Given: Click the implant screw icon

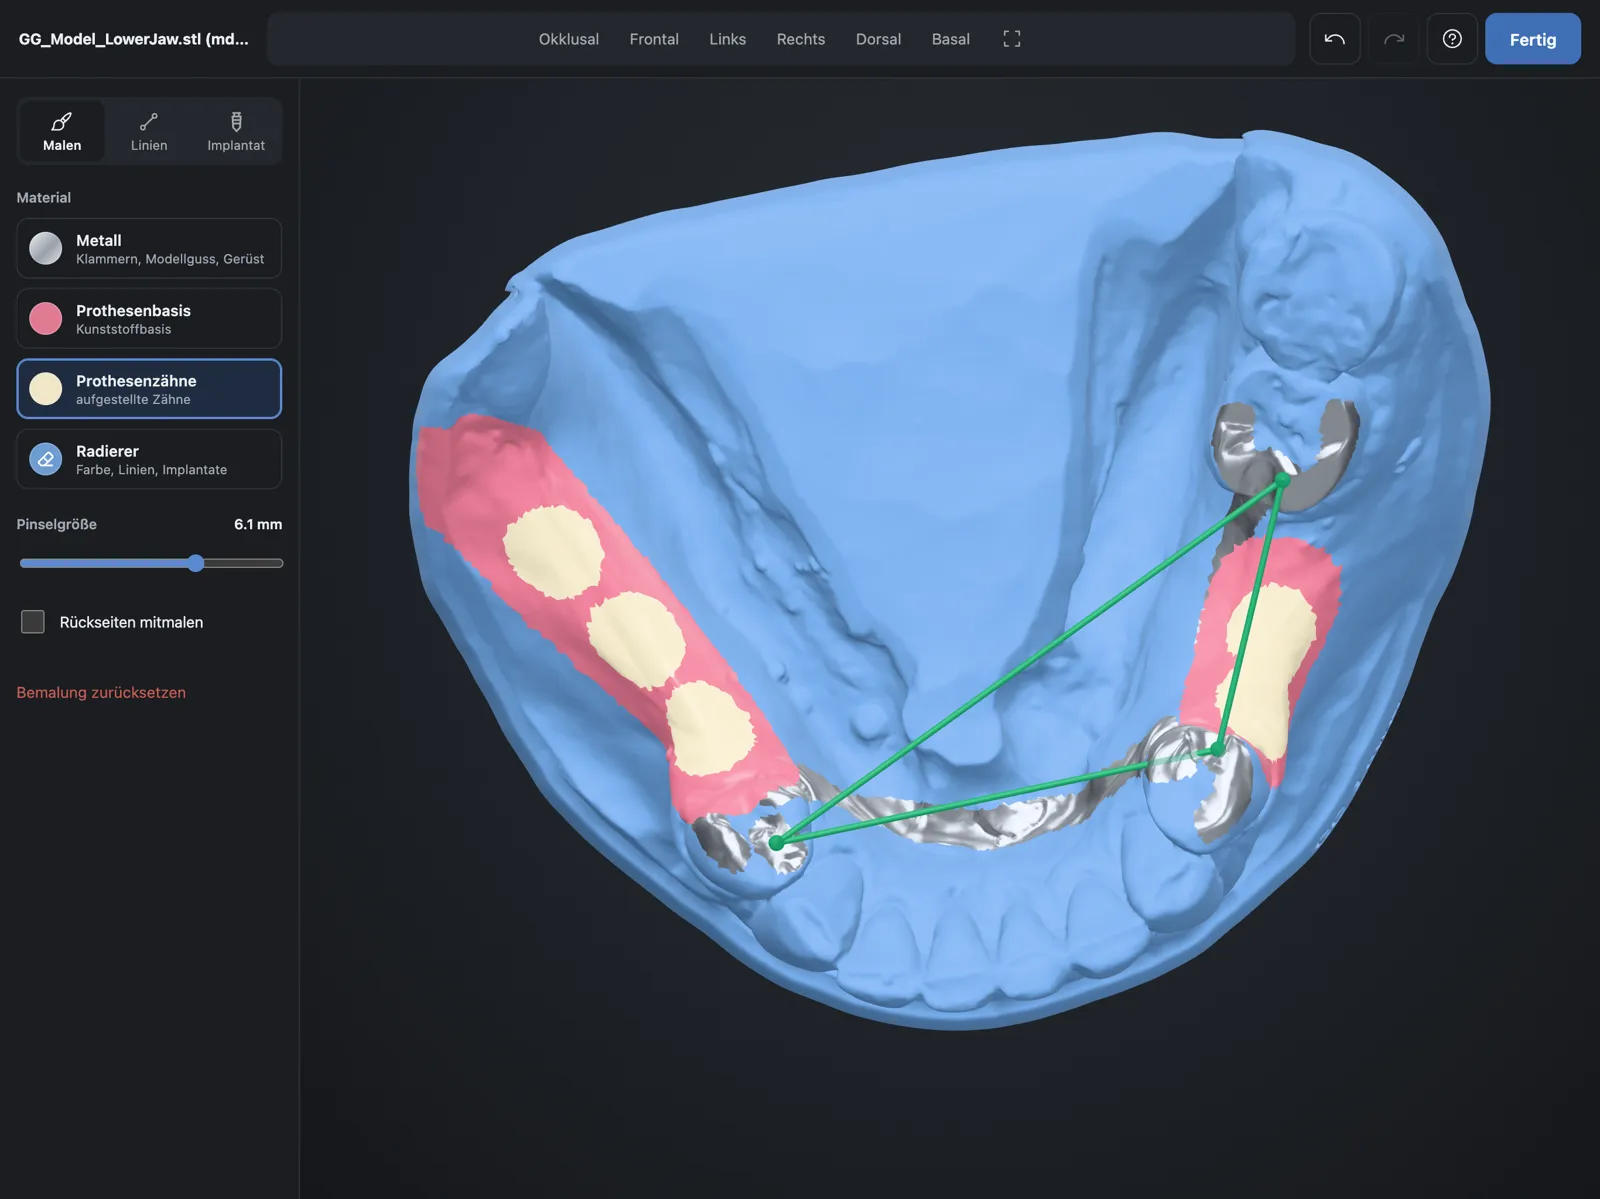Looking at the screenshot, I should coord(236,121).
